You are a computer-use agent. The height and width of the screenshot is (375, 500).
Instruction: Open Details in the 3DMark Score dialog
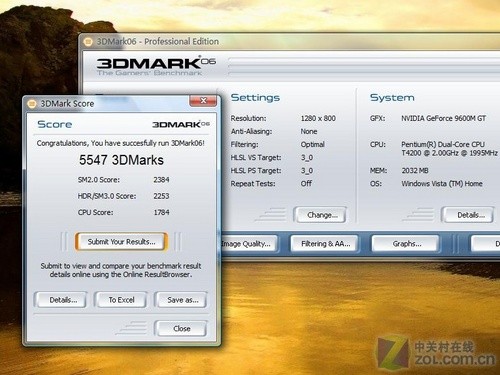(61, 300)
